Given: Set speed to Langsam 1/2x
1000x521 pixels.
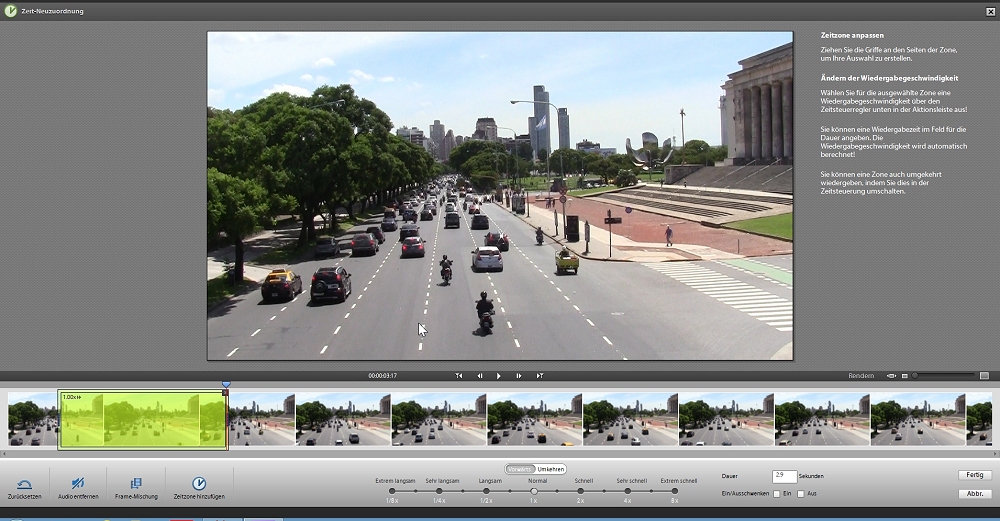Looking at the screenshot, I should pyautogui.click(x=486, y=491).
